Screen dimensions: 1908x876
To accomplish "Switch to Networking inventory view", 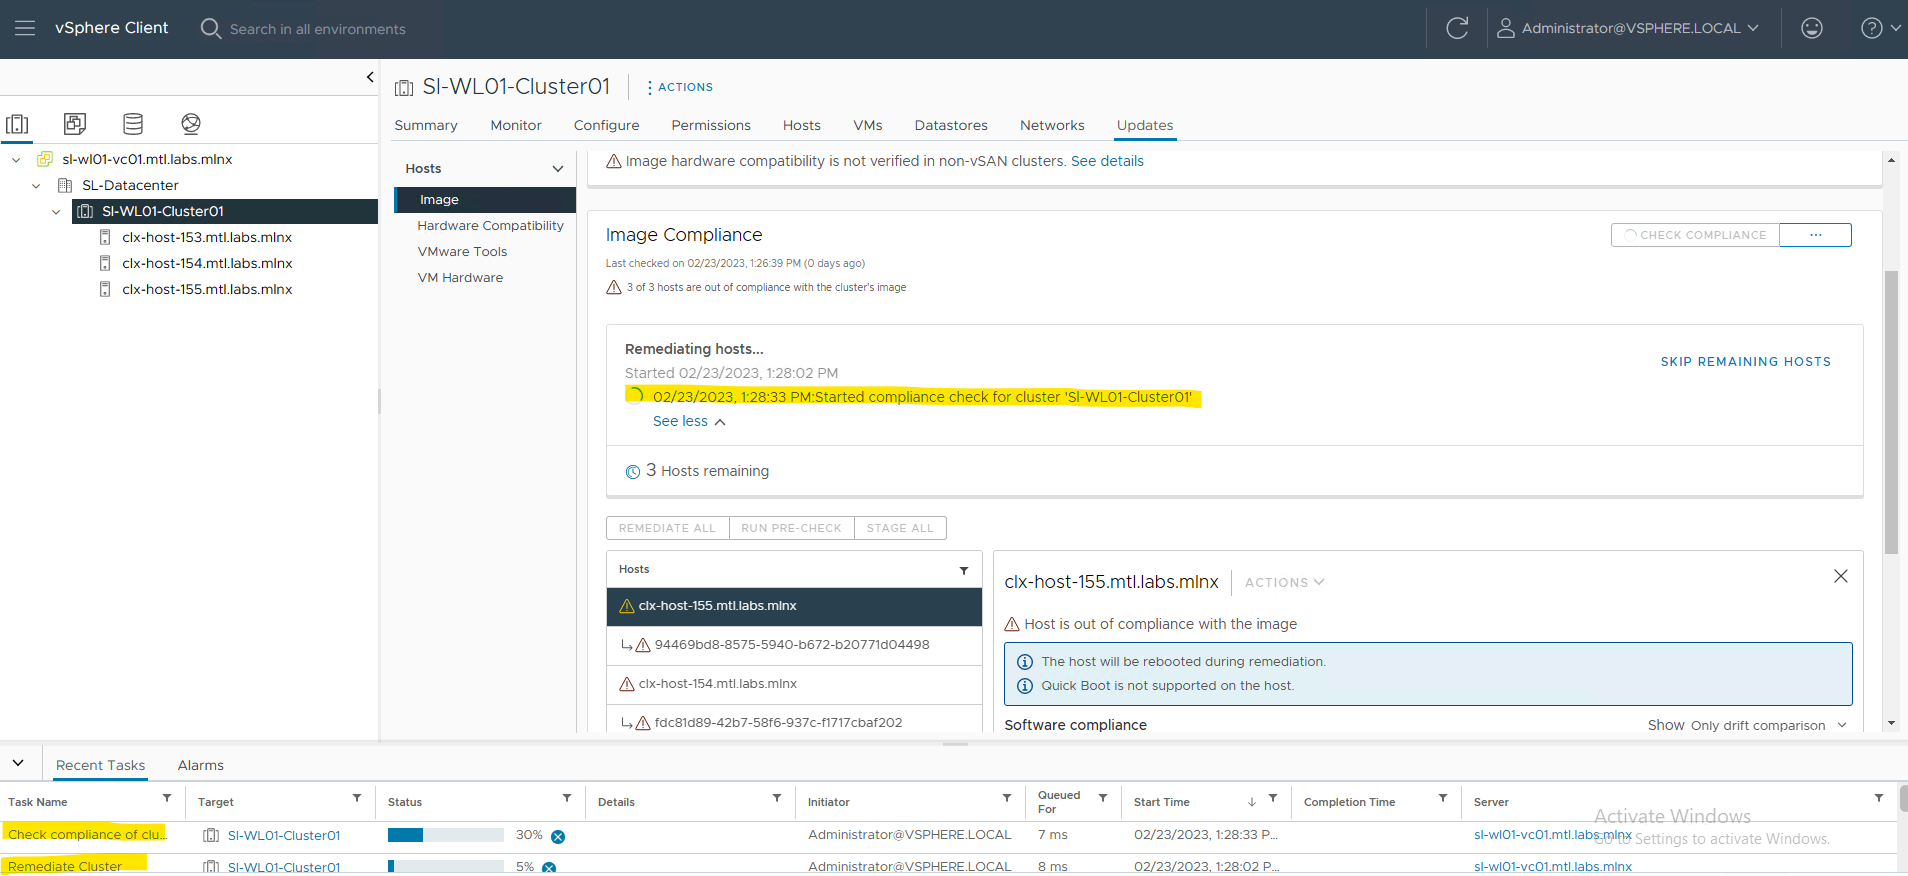I will point(191,124).
